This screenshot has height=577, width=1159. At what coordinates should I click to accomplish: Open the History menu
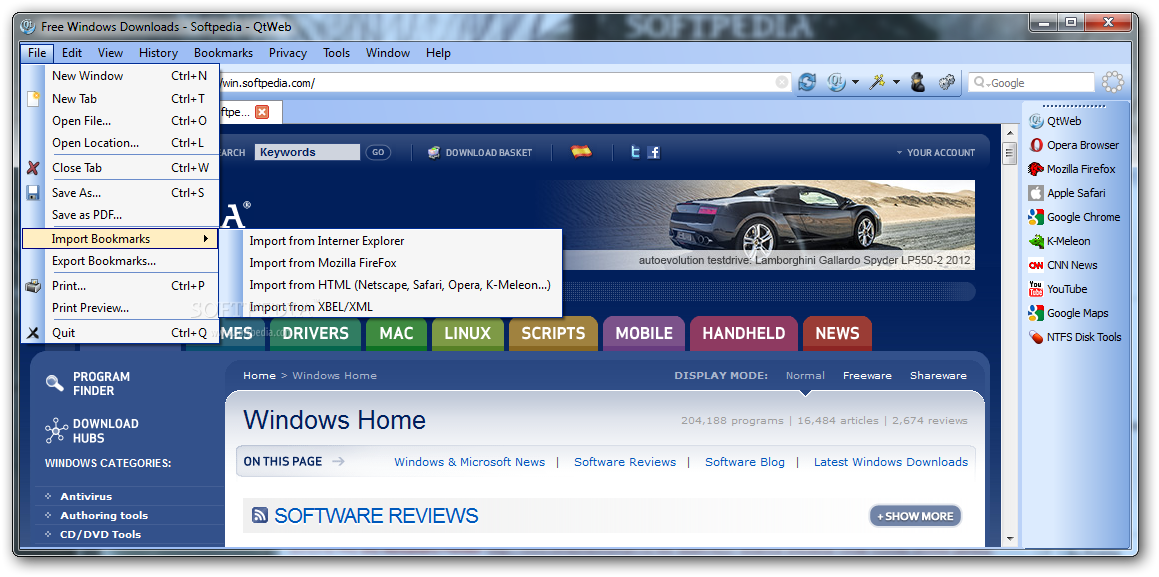[x=158, y=52]
